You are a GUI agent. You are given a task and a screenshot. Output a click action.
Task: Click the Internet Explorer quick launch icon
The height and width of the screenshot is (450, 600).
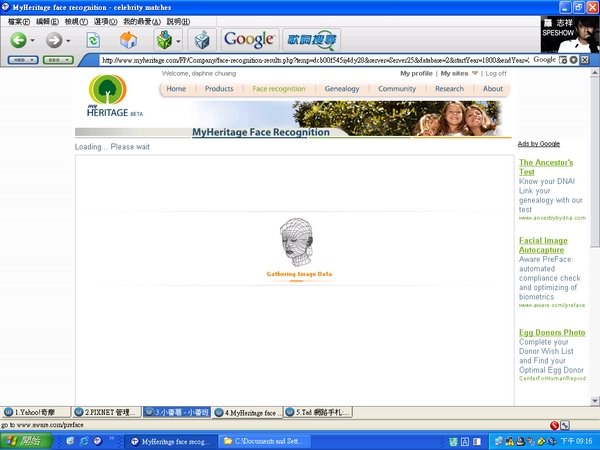coord(84,441)
